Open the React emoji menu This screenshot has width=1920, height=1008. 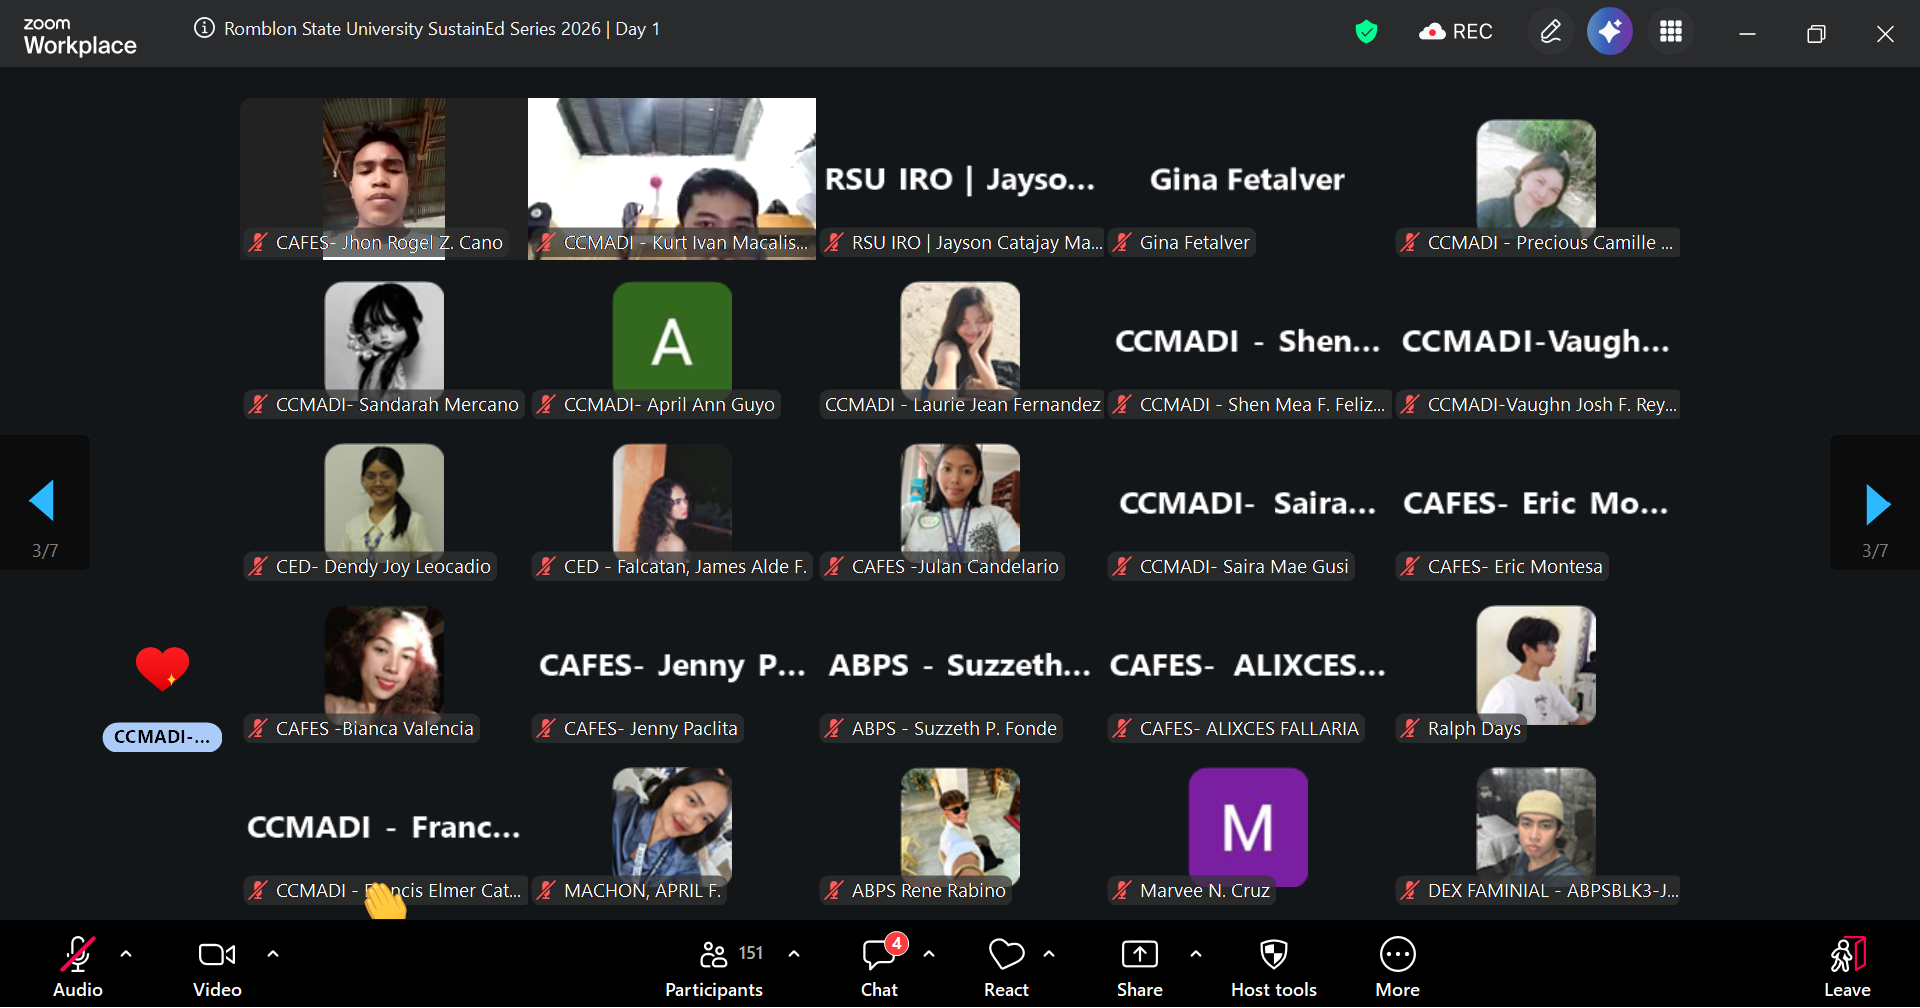[1006, 967]
